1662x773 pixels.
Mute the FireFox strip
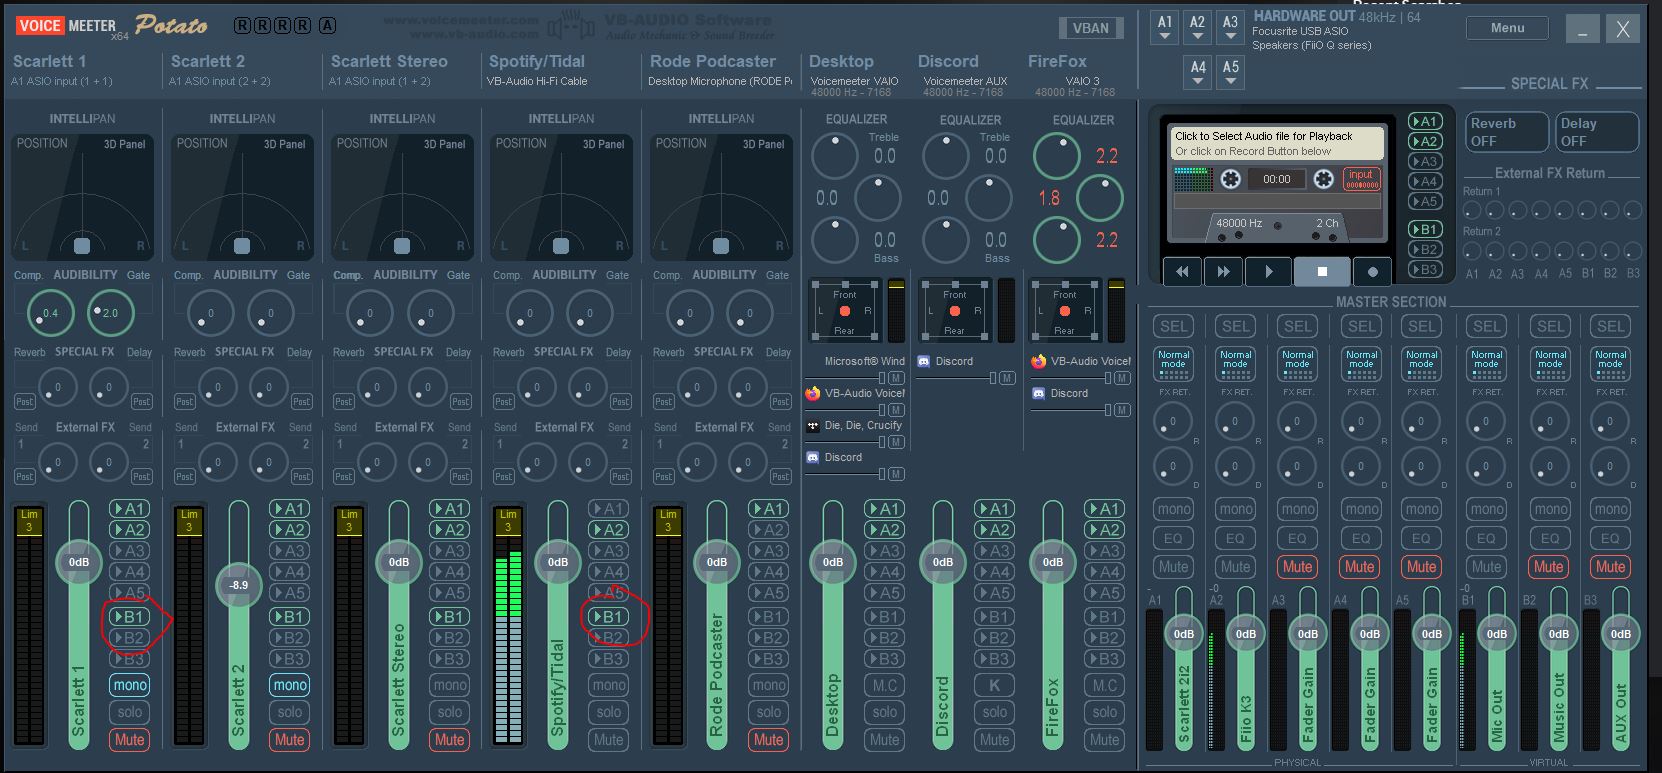1105,740
